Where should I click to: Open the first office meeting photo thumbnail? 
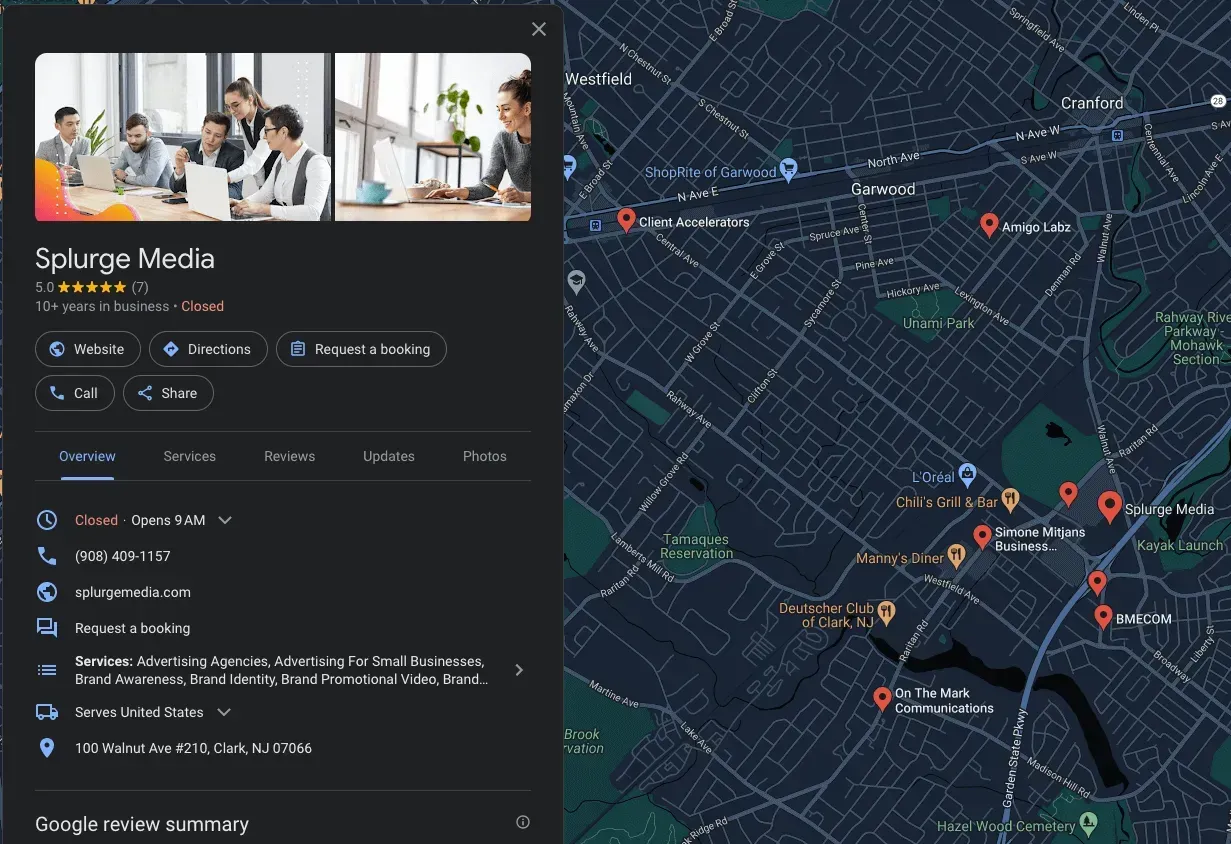click(182, 136)
